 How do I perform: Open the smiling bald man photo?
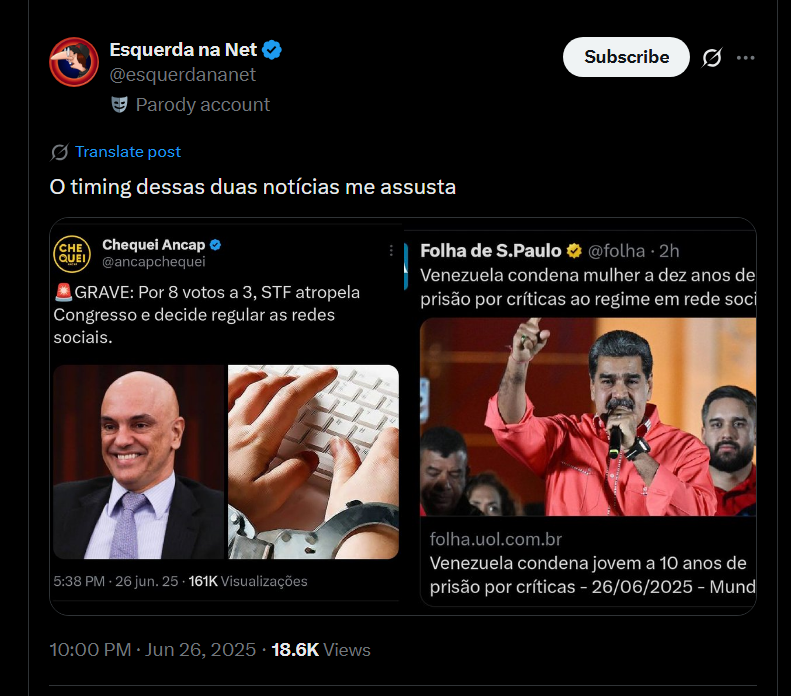[x=138, y=462]
